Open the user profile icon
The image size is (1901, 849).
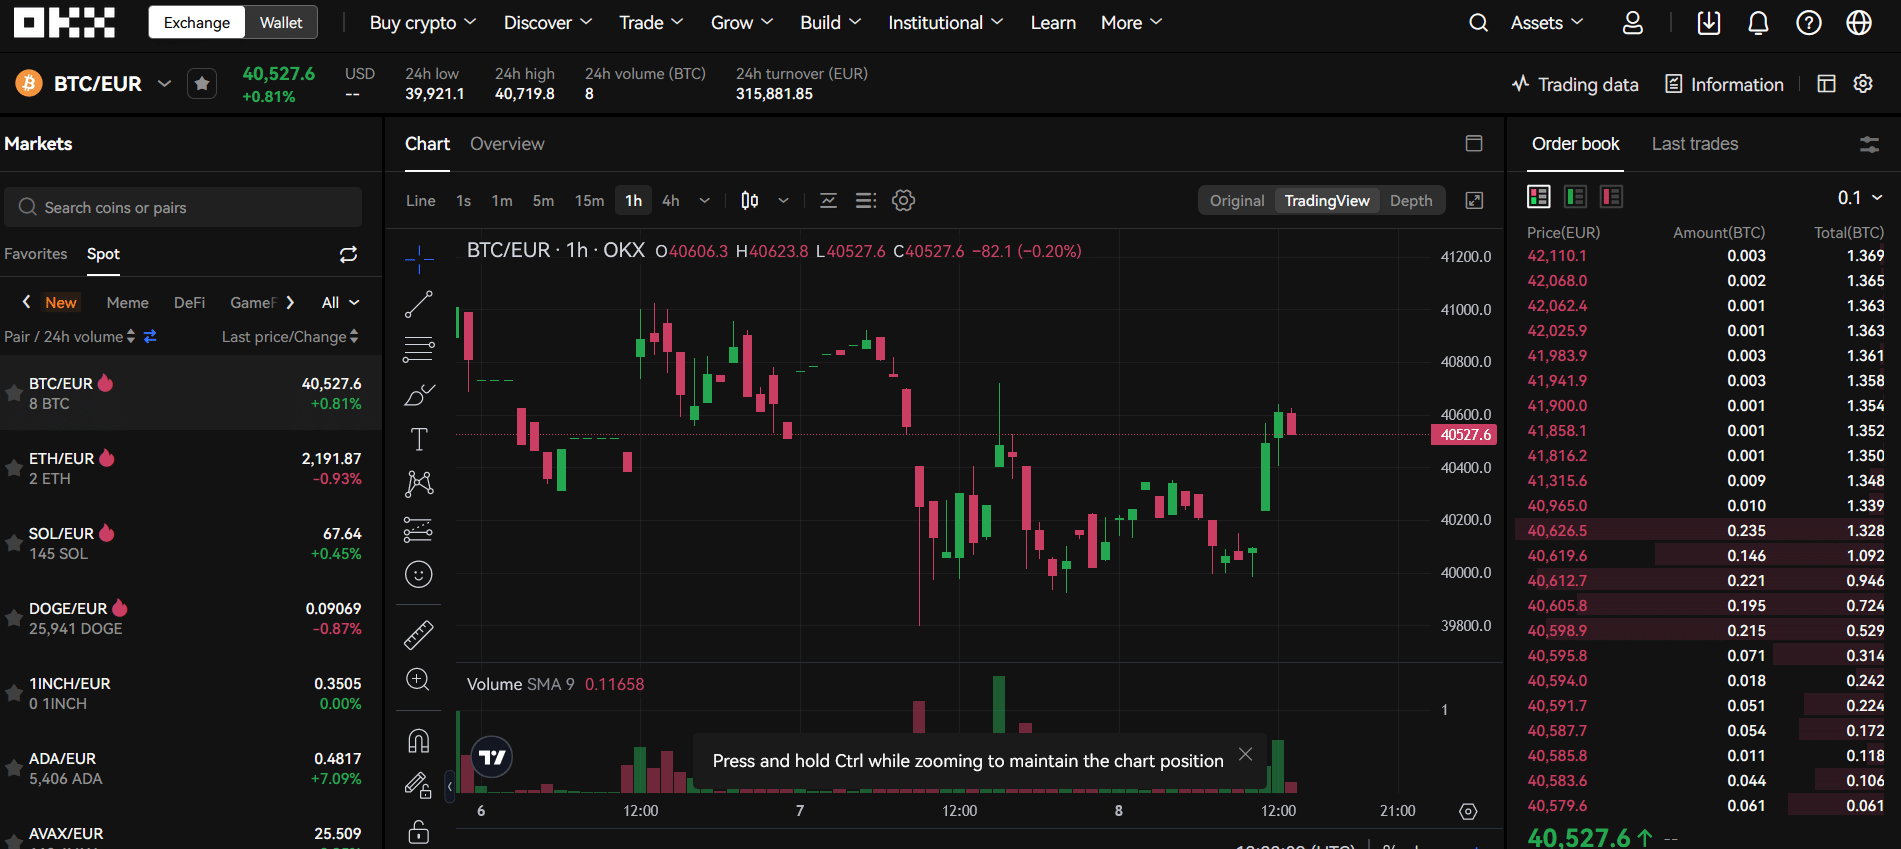coord(1632,23)
